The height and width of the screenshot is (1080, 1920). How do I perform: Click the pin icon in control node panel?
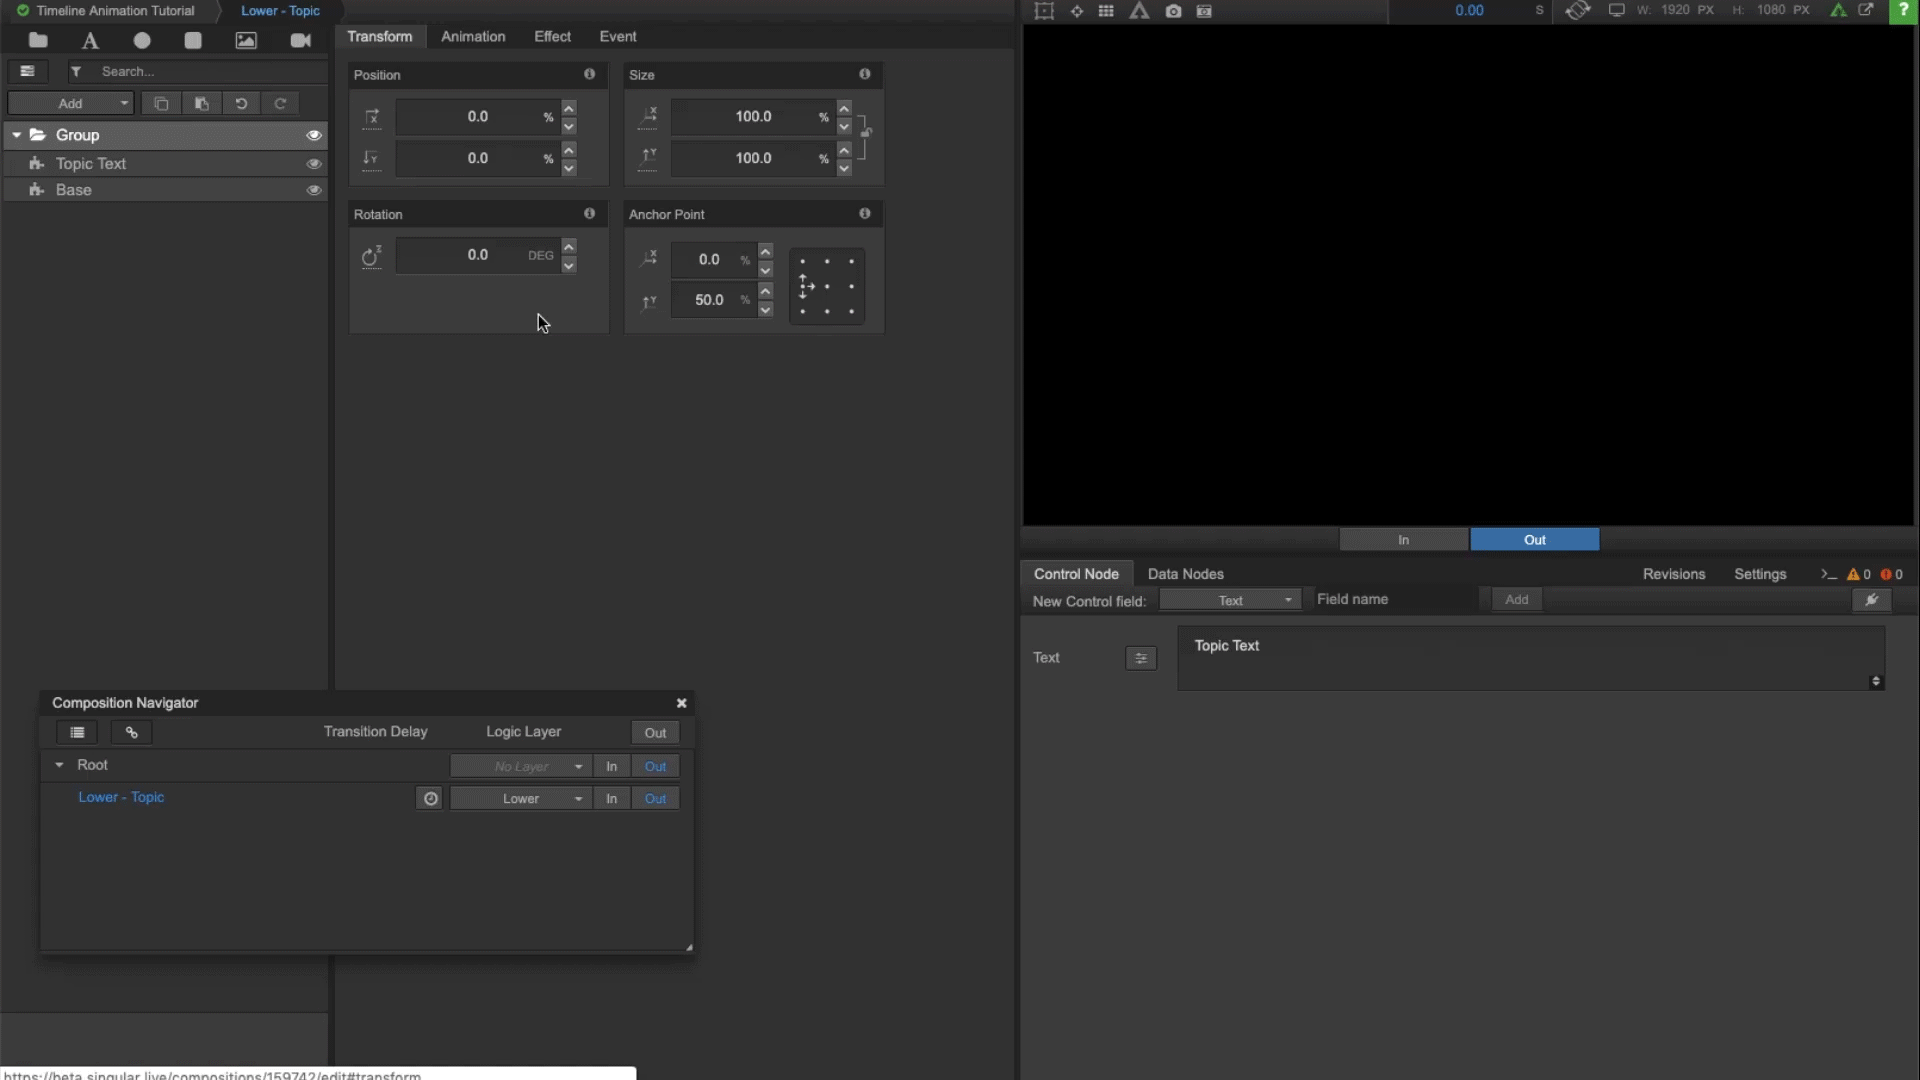[x=1872, y=600]
